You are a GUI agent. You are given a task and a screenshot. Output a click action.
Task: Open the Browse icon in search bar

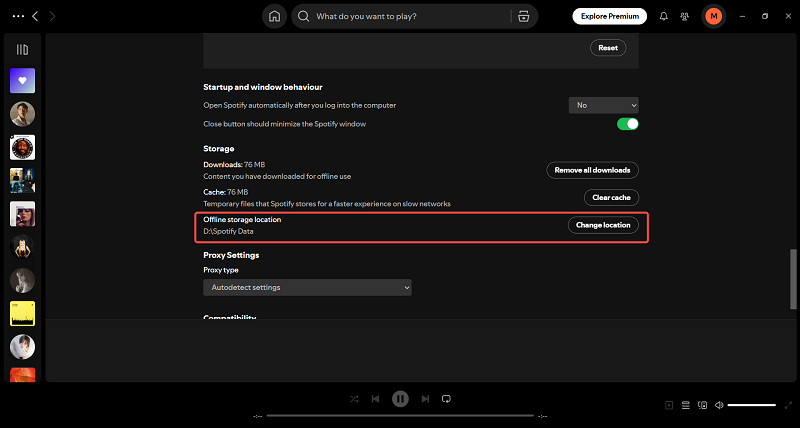click(x=521, y=17)
